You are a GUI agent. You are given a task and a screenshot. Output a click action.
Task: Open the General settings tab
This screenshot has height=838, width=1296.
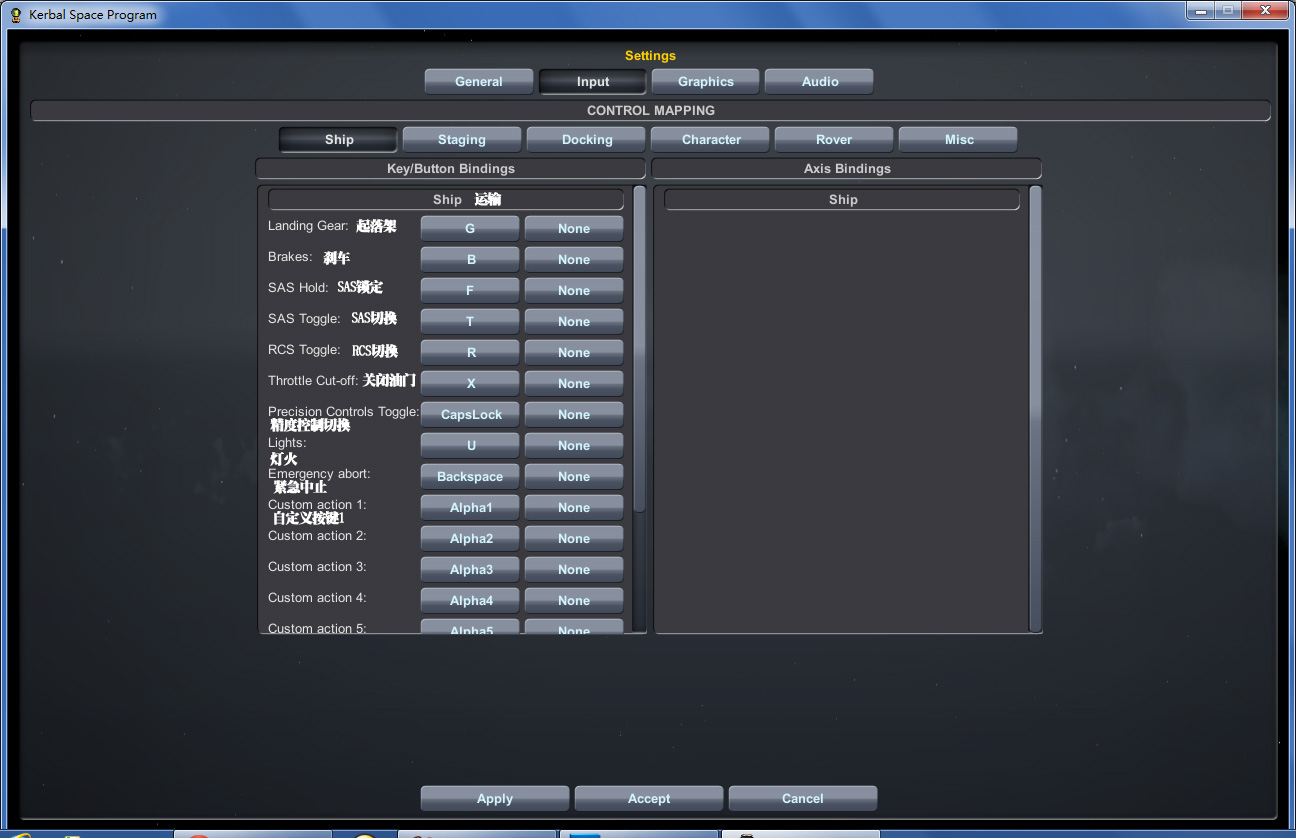(x=479, y=82)
